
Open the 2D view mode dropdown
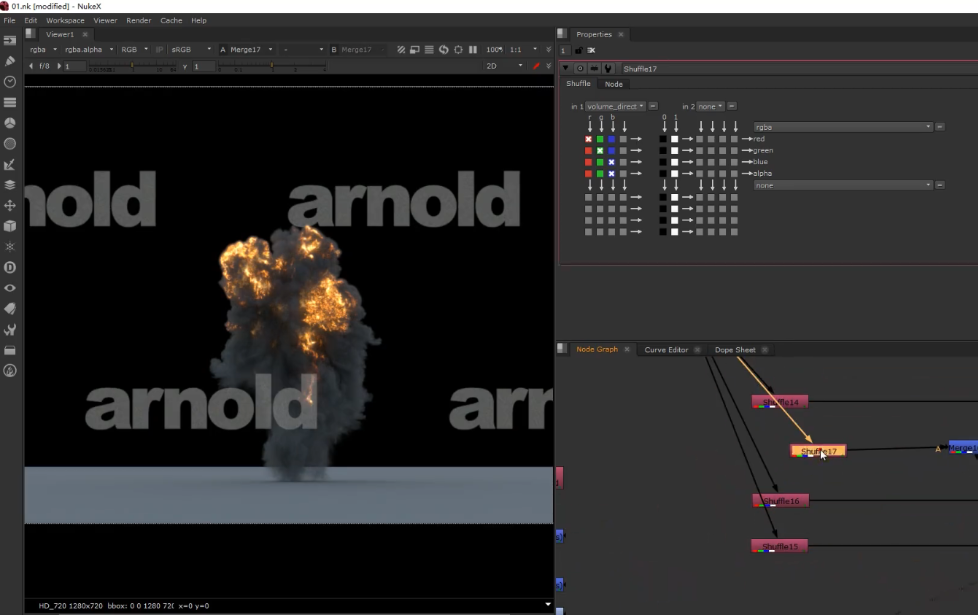[x=504, y=65]
